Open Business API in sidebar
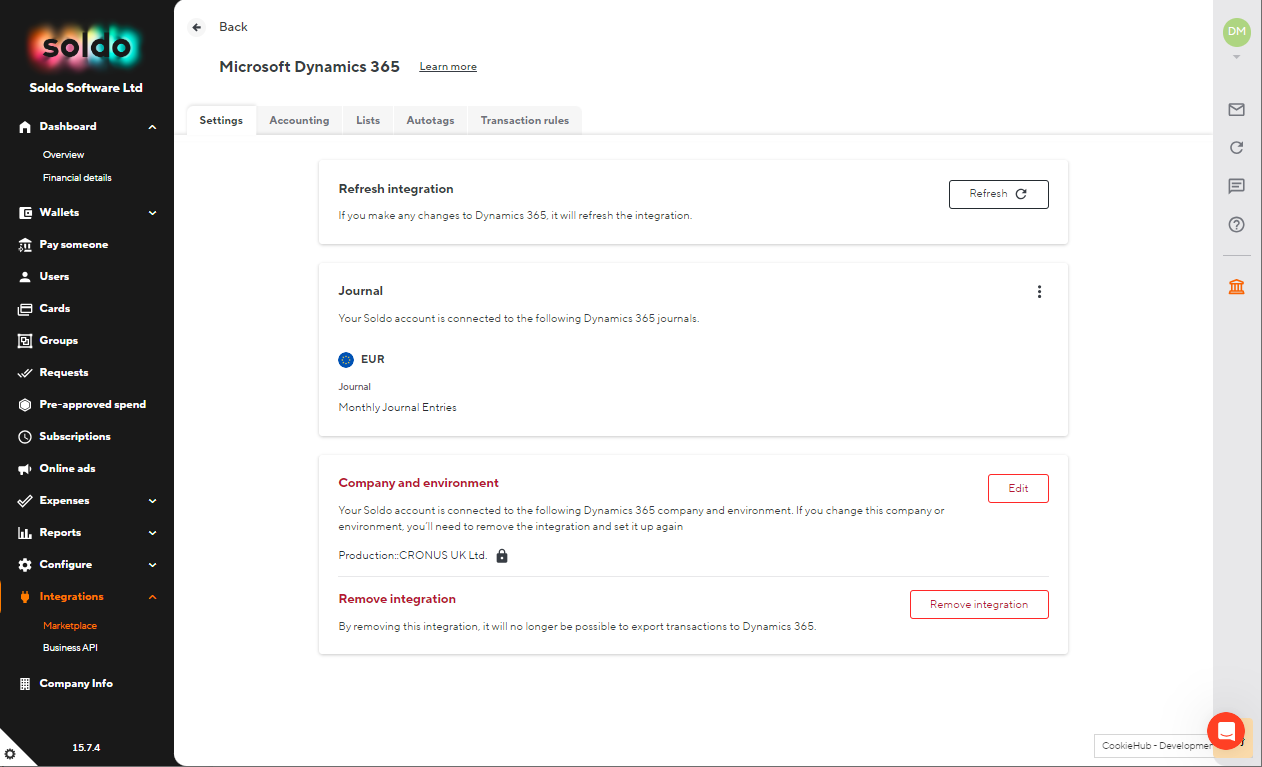 (70, 648)
